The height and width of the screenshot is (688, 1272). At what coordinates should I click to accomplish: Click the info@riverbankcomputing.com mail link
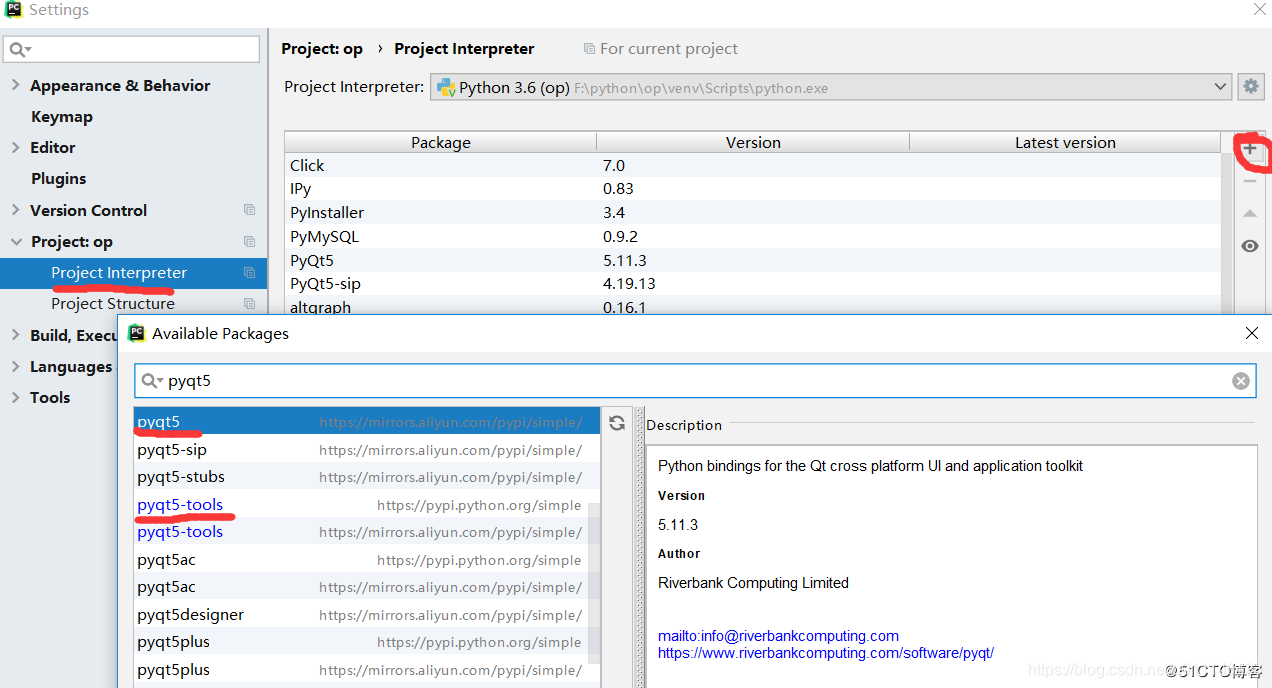(x=778, y=635)
